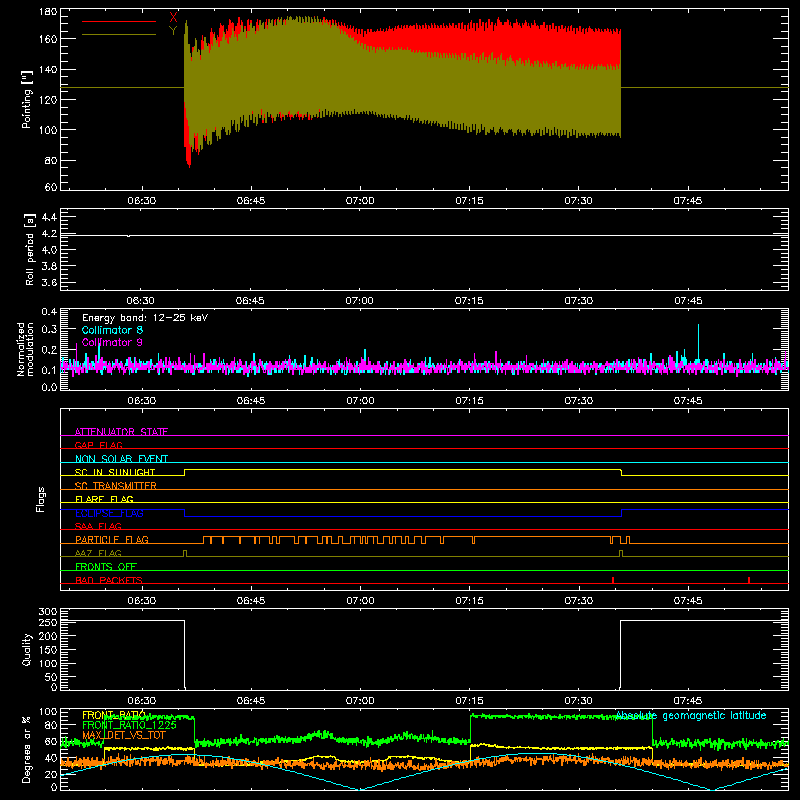
Task: Select the red "X" legend label
Action: 173,18
